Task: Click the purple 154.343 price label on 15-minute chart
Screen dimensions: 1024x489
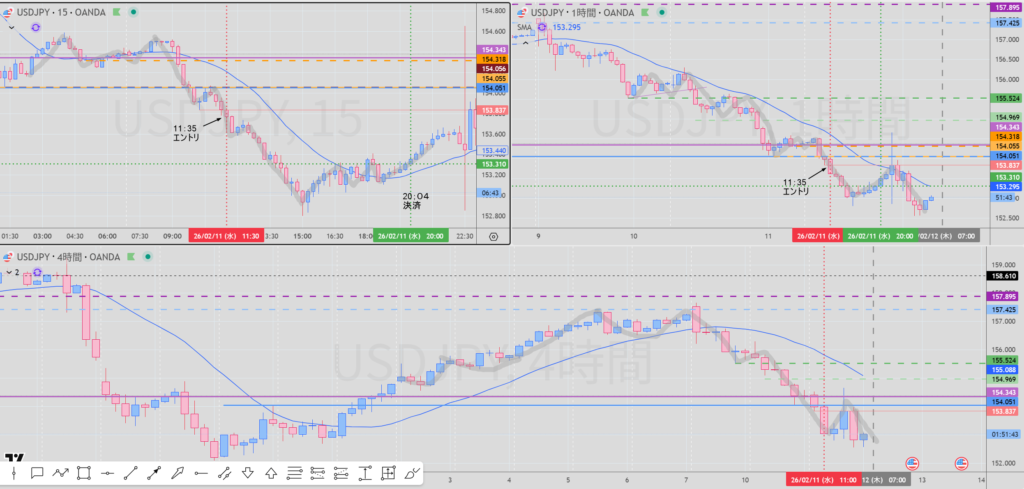Action: coord(494,49)
